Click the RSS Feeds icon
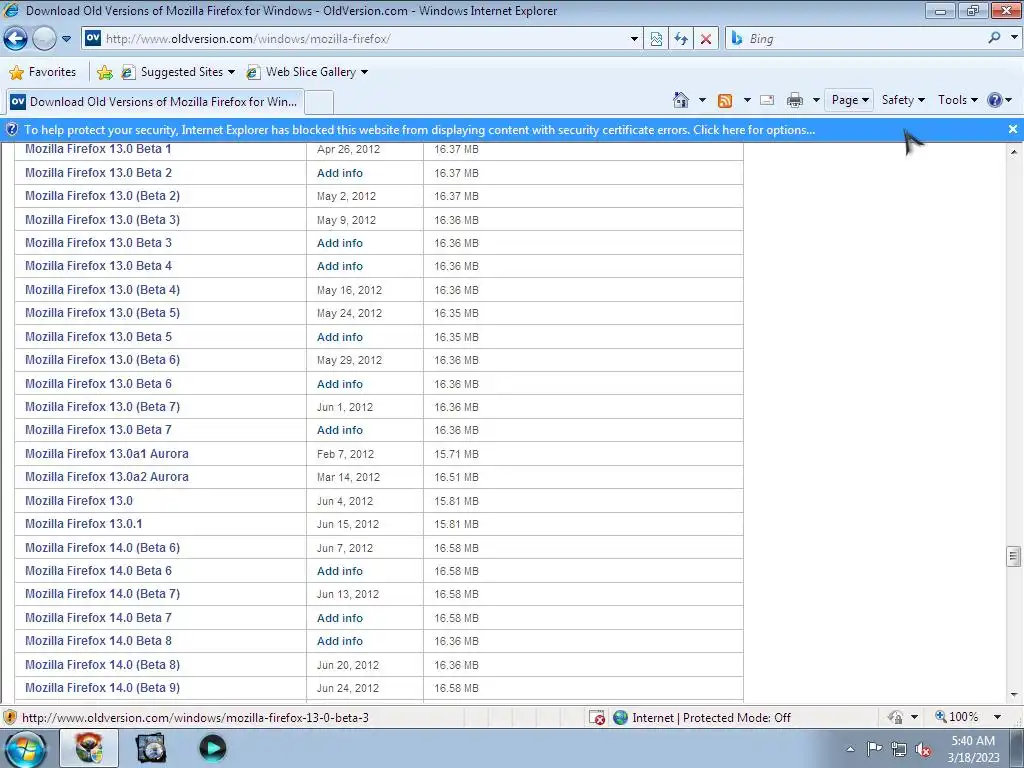Screen dimensions: 1024x768 coord(725,100)
